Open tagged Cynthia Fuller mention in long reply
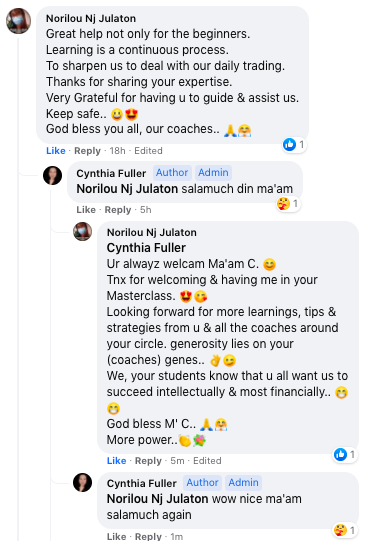The width and height of the screenshot is (375, 541). [x=146, y=248]
